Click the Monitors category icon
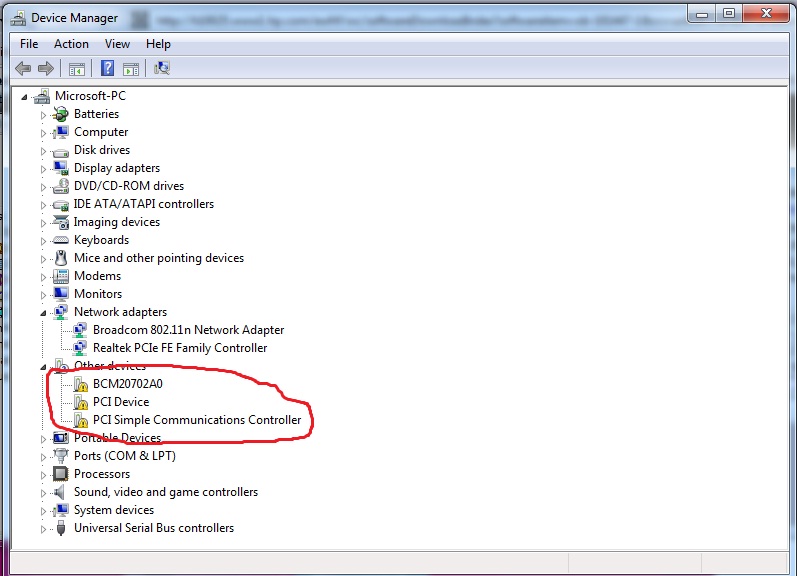Viewport: 797px width, 576px height. (x=60, y=294)
